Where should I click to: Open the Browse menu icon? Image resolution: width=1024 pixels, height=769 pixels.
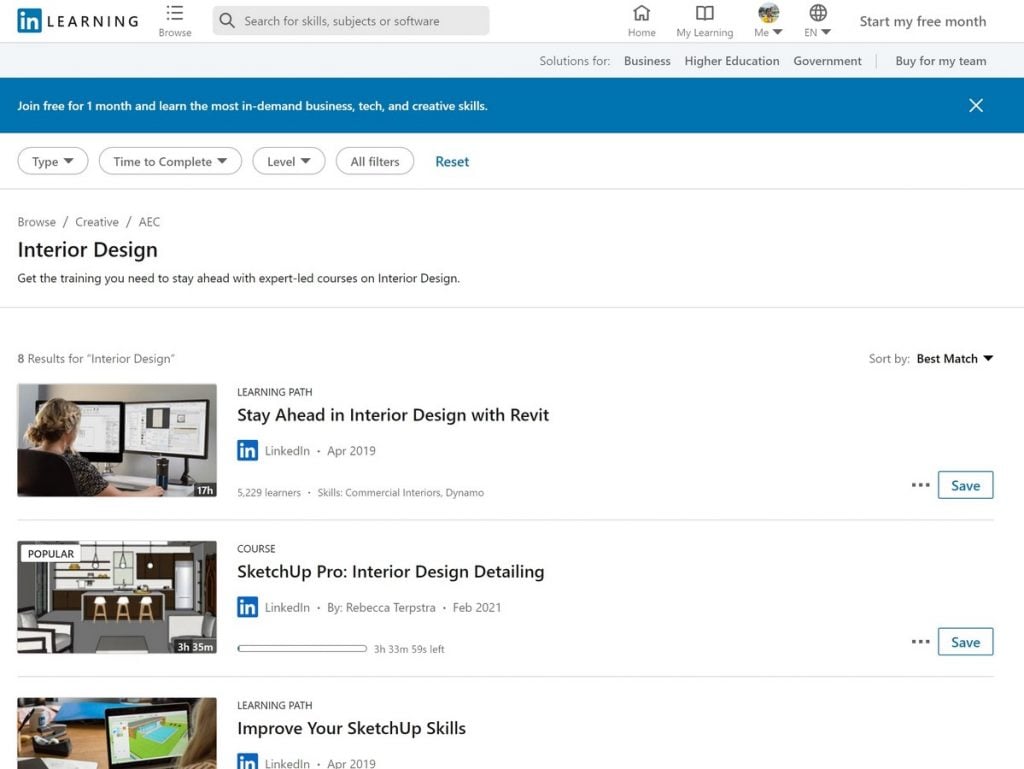[x=174, y=13]
